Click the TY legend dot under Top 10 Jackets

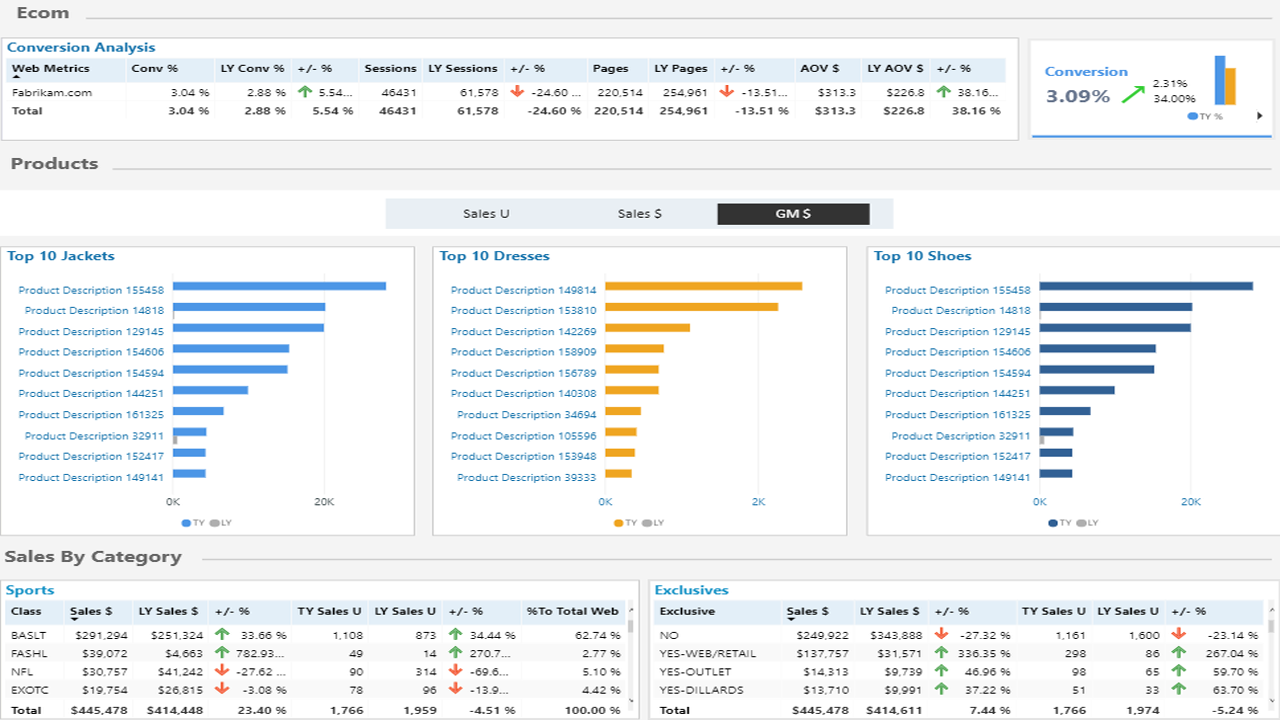coord(186,523)
